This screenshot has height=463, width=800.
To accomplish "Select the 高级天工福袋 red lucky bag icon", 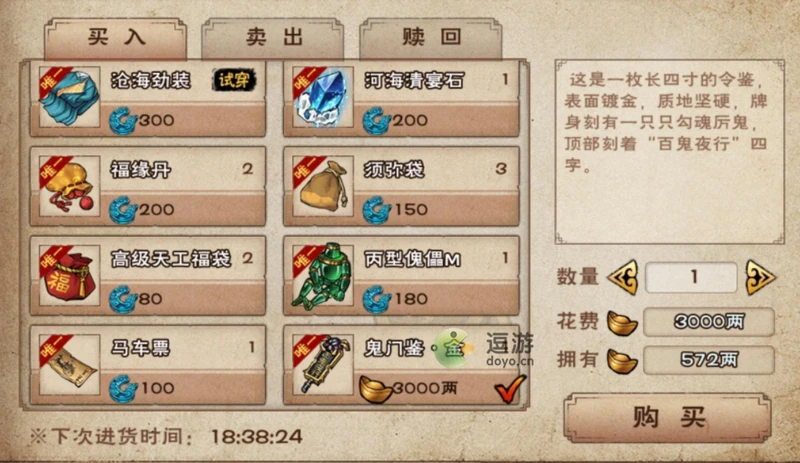I will point(70,276).
